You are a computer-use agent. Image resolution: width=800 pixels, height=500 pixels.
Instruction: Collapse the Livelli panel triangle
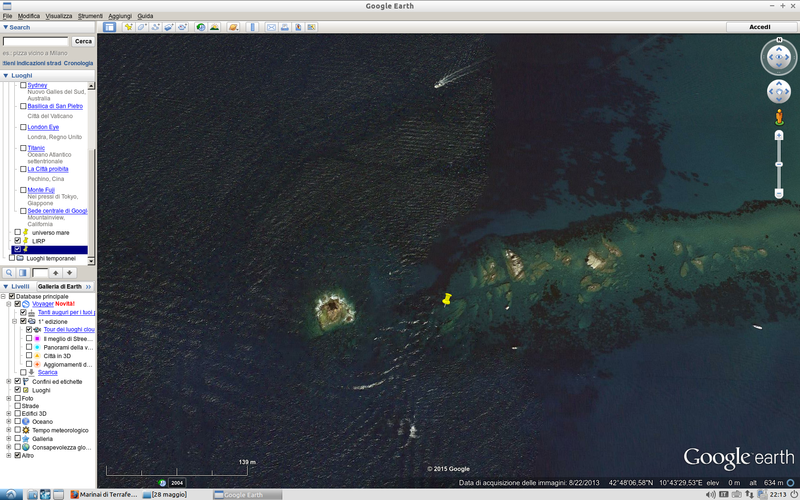click(6, 287)
